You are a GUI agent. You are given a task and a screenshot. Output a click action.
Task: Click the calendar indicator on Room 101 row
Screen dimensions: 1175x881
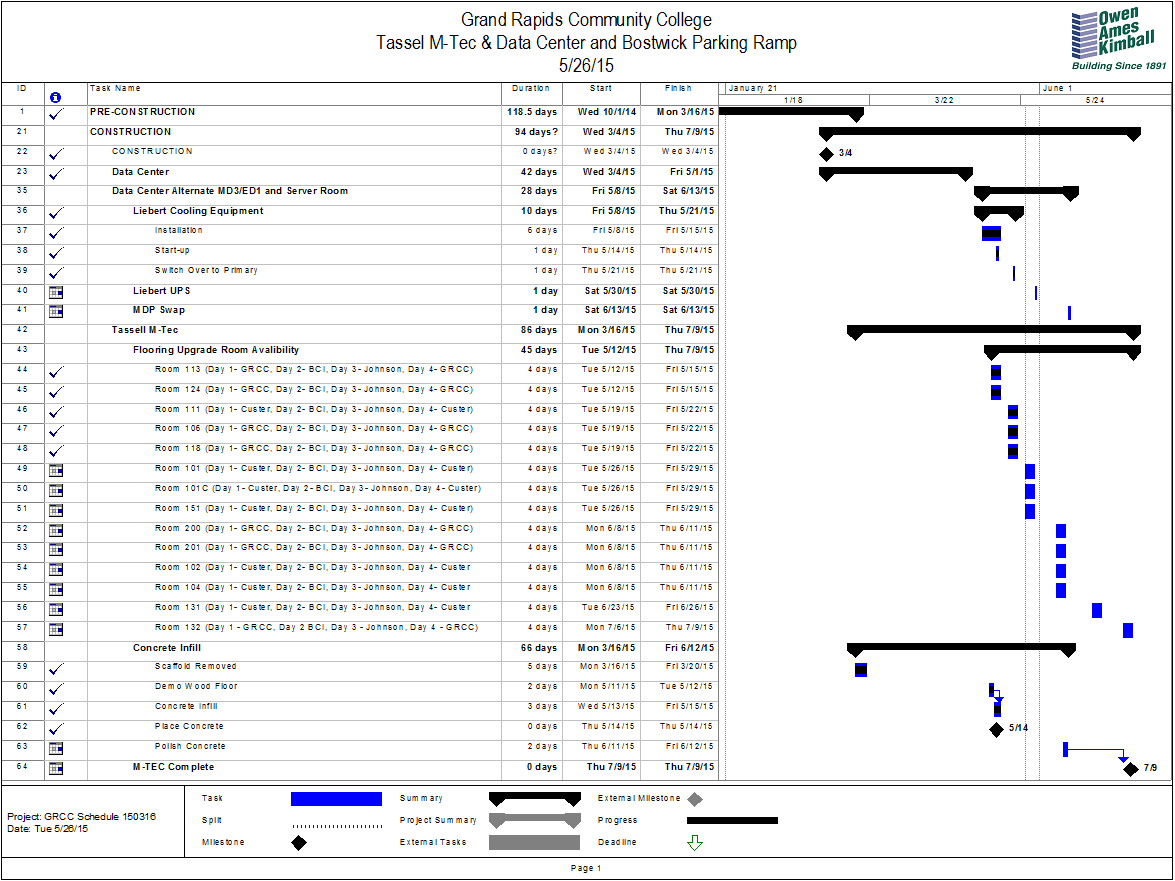tap(57, 469)
